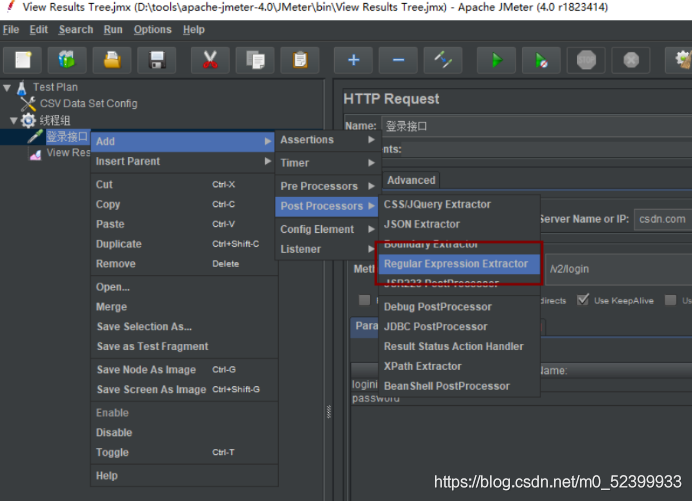Click the thread group gear icon
The height and width of the screenshot is (501, 692).
[28, 120]
